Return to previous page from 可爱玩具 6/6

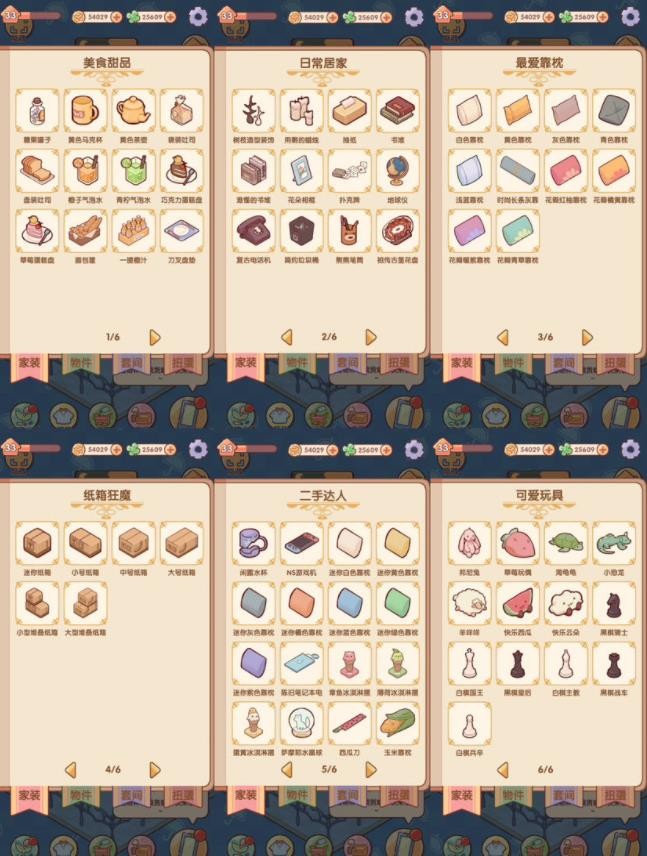(503, 770)
